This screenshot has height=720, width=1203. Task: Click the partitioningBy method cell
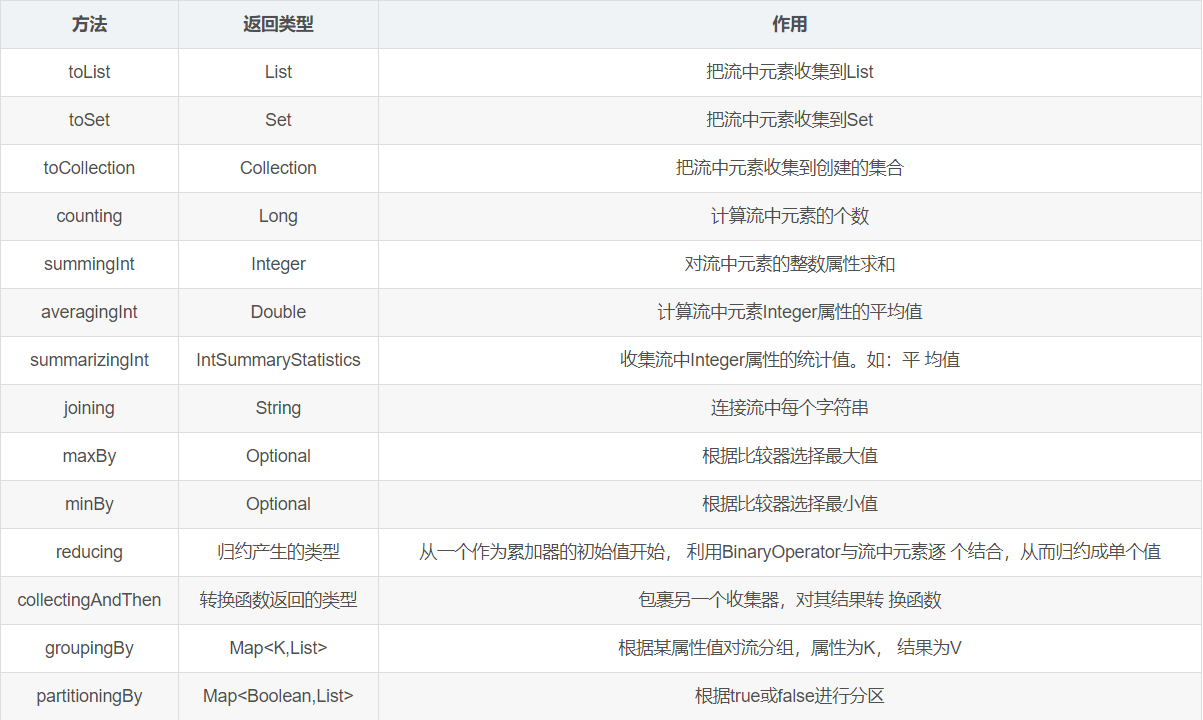(x=89, y=696)
